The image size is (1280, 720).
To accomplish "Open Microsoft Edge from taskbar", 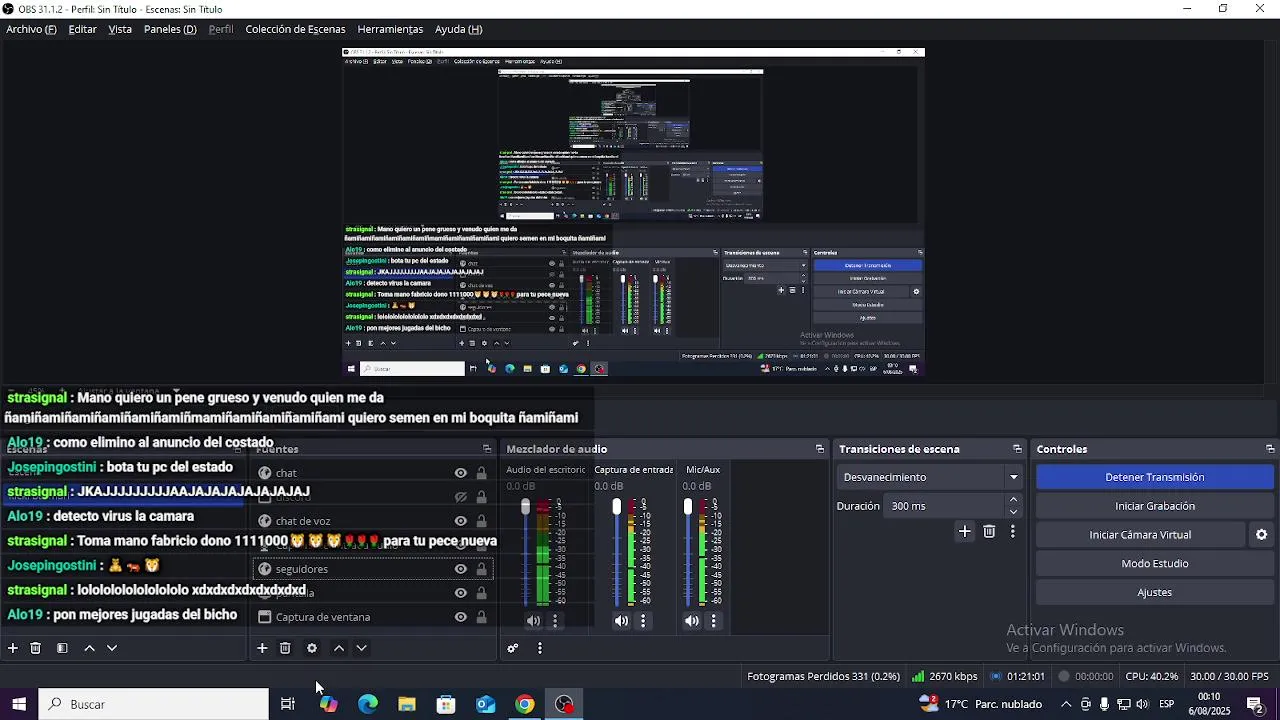I will [x=368, y=704].
